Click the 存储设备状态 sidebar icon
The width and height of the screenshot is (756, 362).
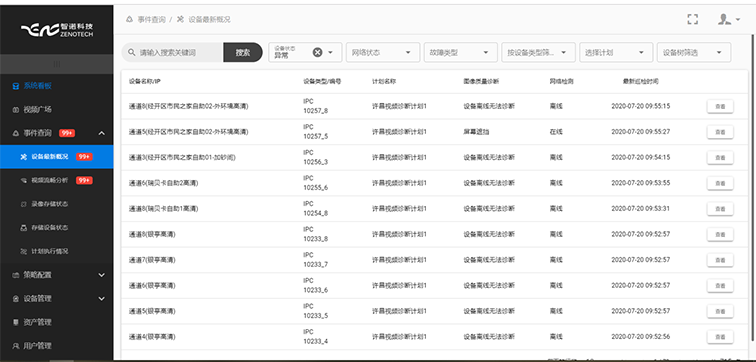point(24,228)
